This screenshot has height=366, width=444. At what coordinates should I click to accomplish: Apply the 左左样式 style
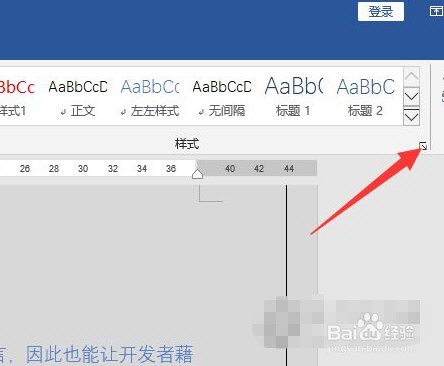(x=150, y=97)
